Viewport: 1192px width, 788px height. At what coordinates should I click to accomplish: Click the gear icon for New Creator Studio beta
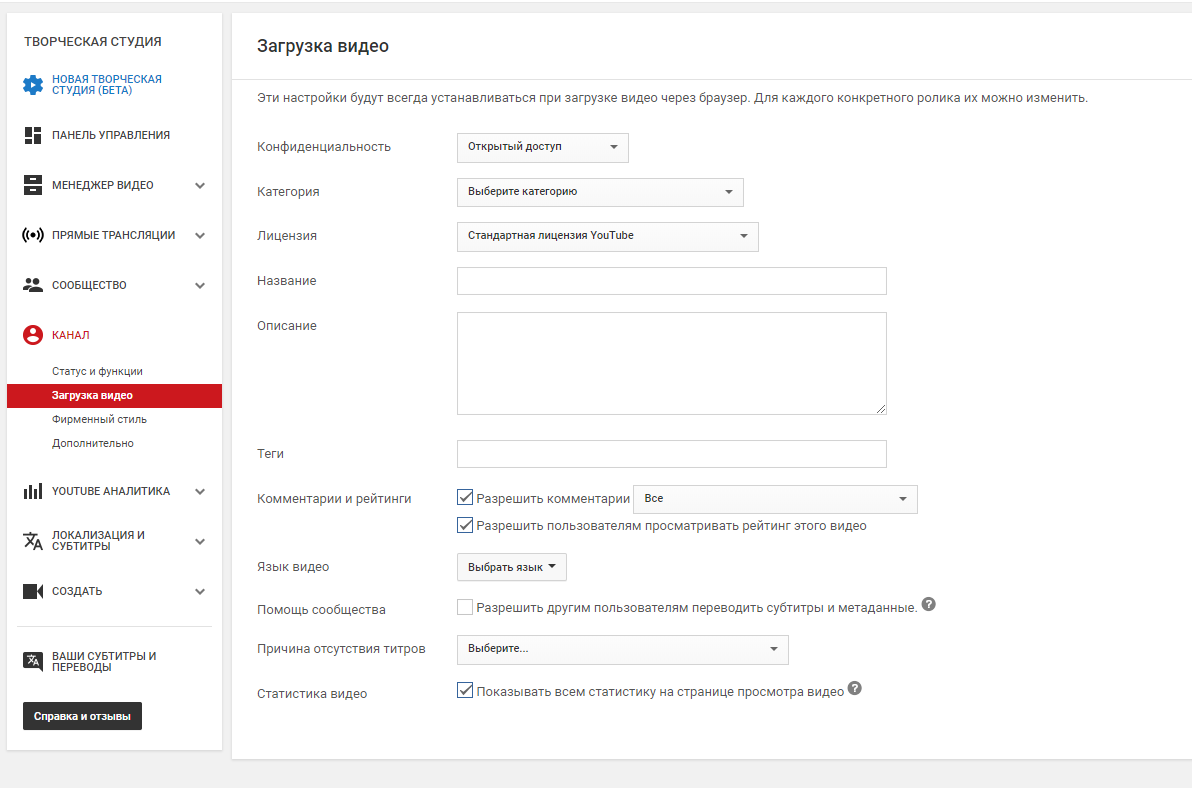click(33, 85)
